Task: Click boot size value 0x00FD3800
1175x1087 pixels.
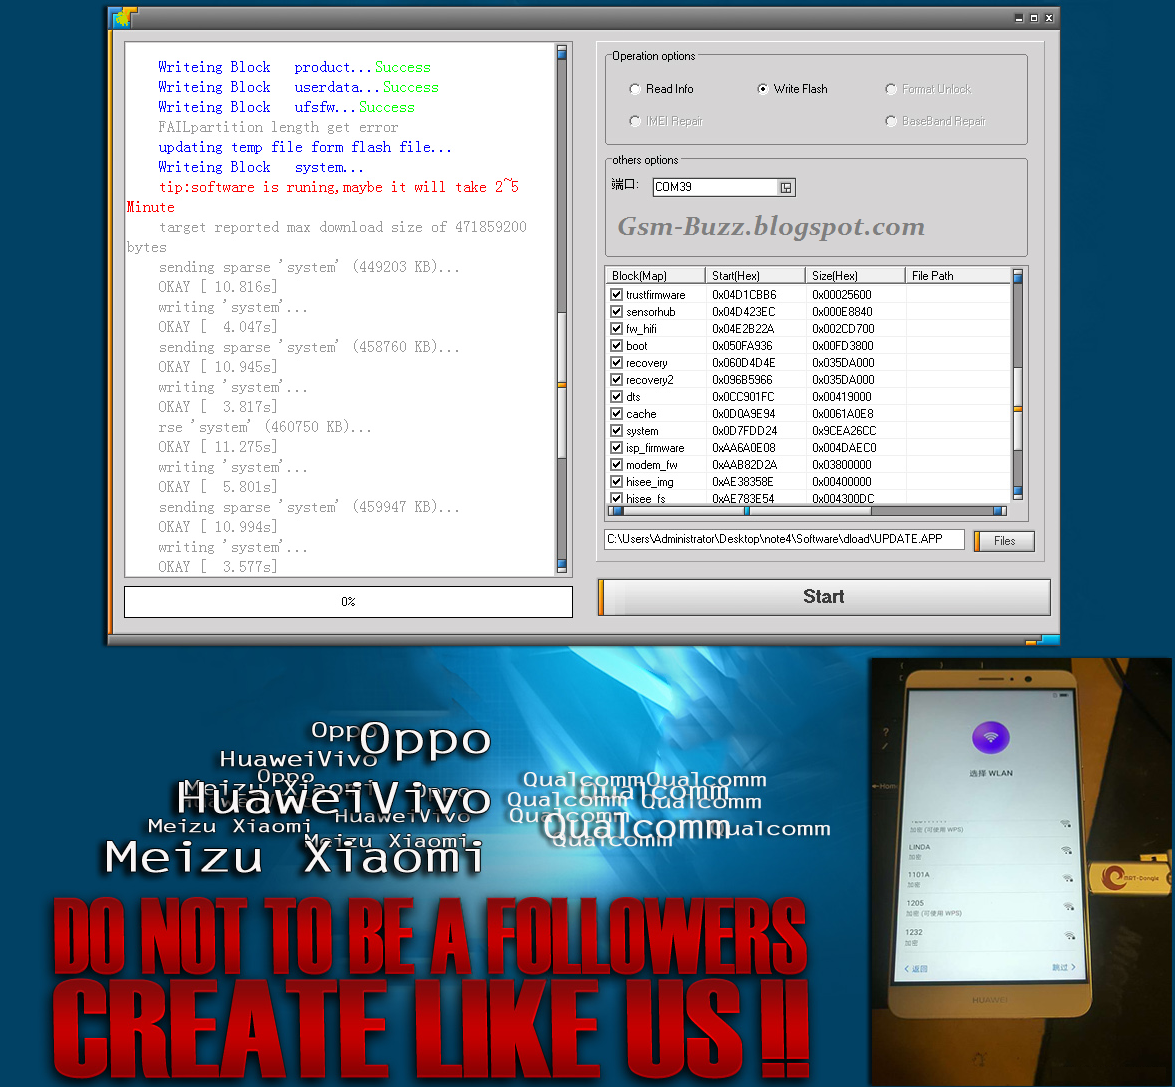Action: 842,345
